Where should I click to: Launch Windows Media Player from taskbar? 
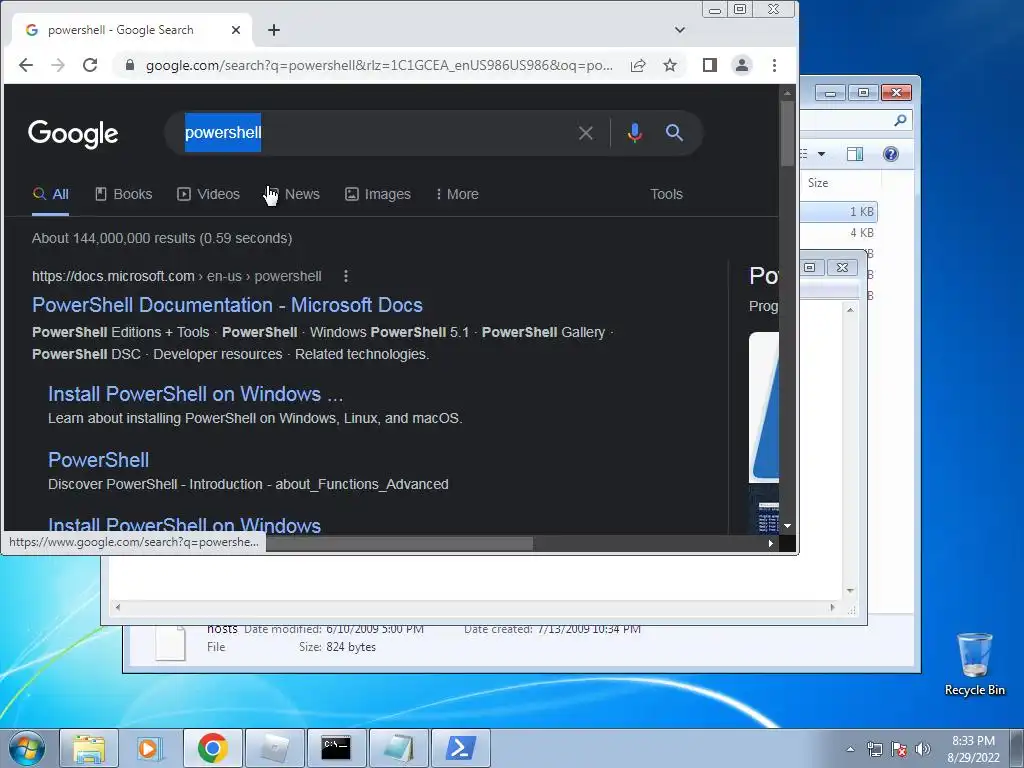(x=149, y=748)
